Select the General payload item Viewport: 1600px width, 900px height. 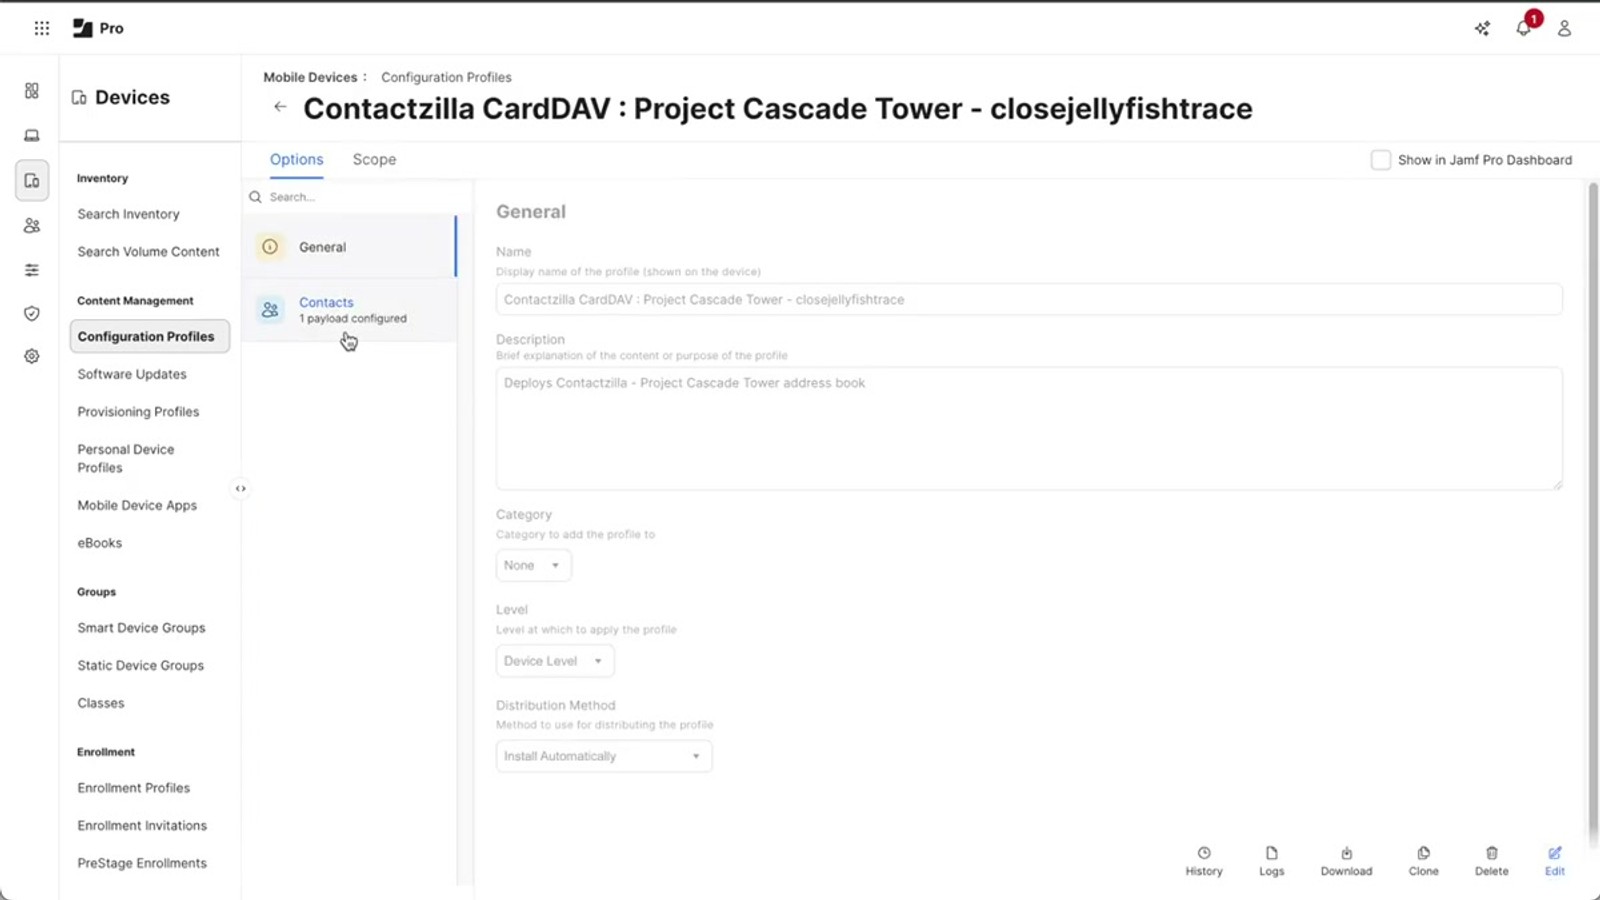[x=349, y=247]
